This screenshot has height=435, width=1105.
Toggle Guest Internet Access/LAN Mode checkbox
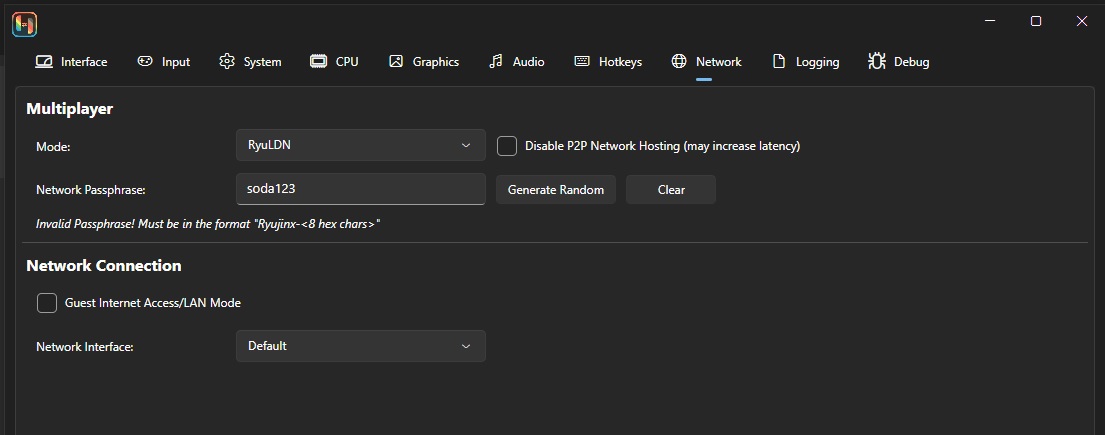47,302
